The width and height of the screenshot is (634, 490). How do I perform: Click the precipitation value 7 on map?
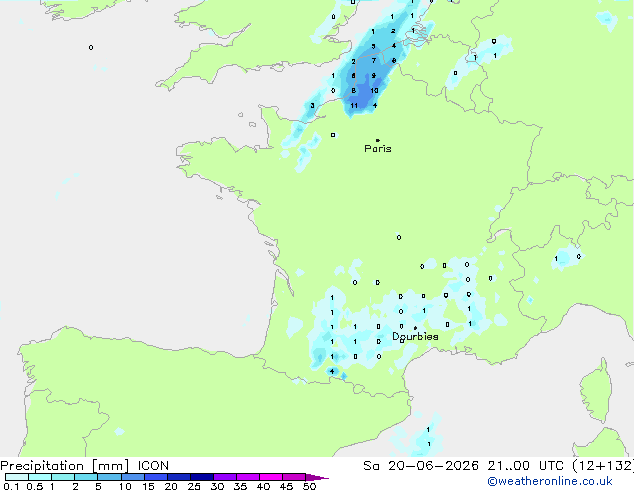[374, 61]
